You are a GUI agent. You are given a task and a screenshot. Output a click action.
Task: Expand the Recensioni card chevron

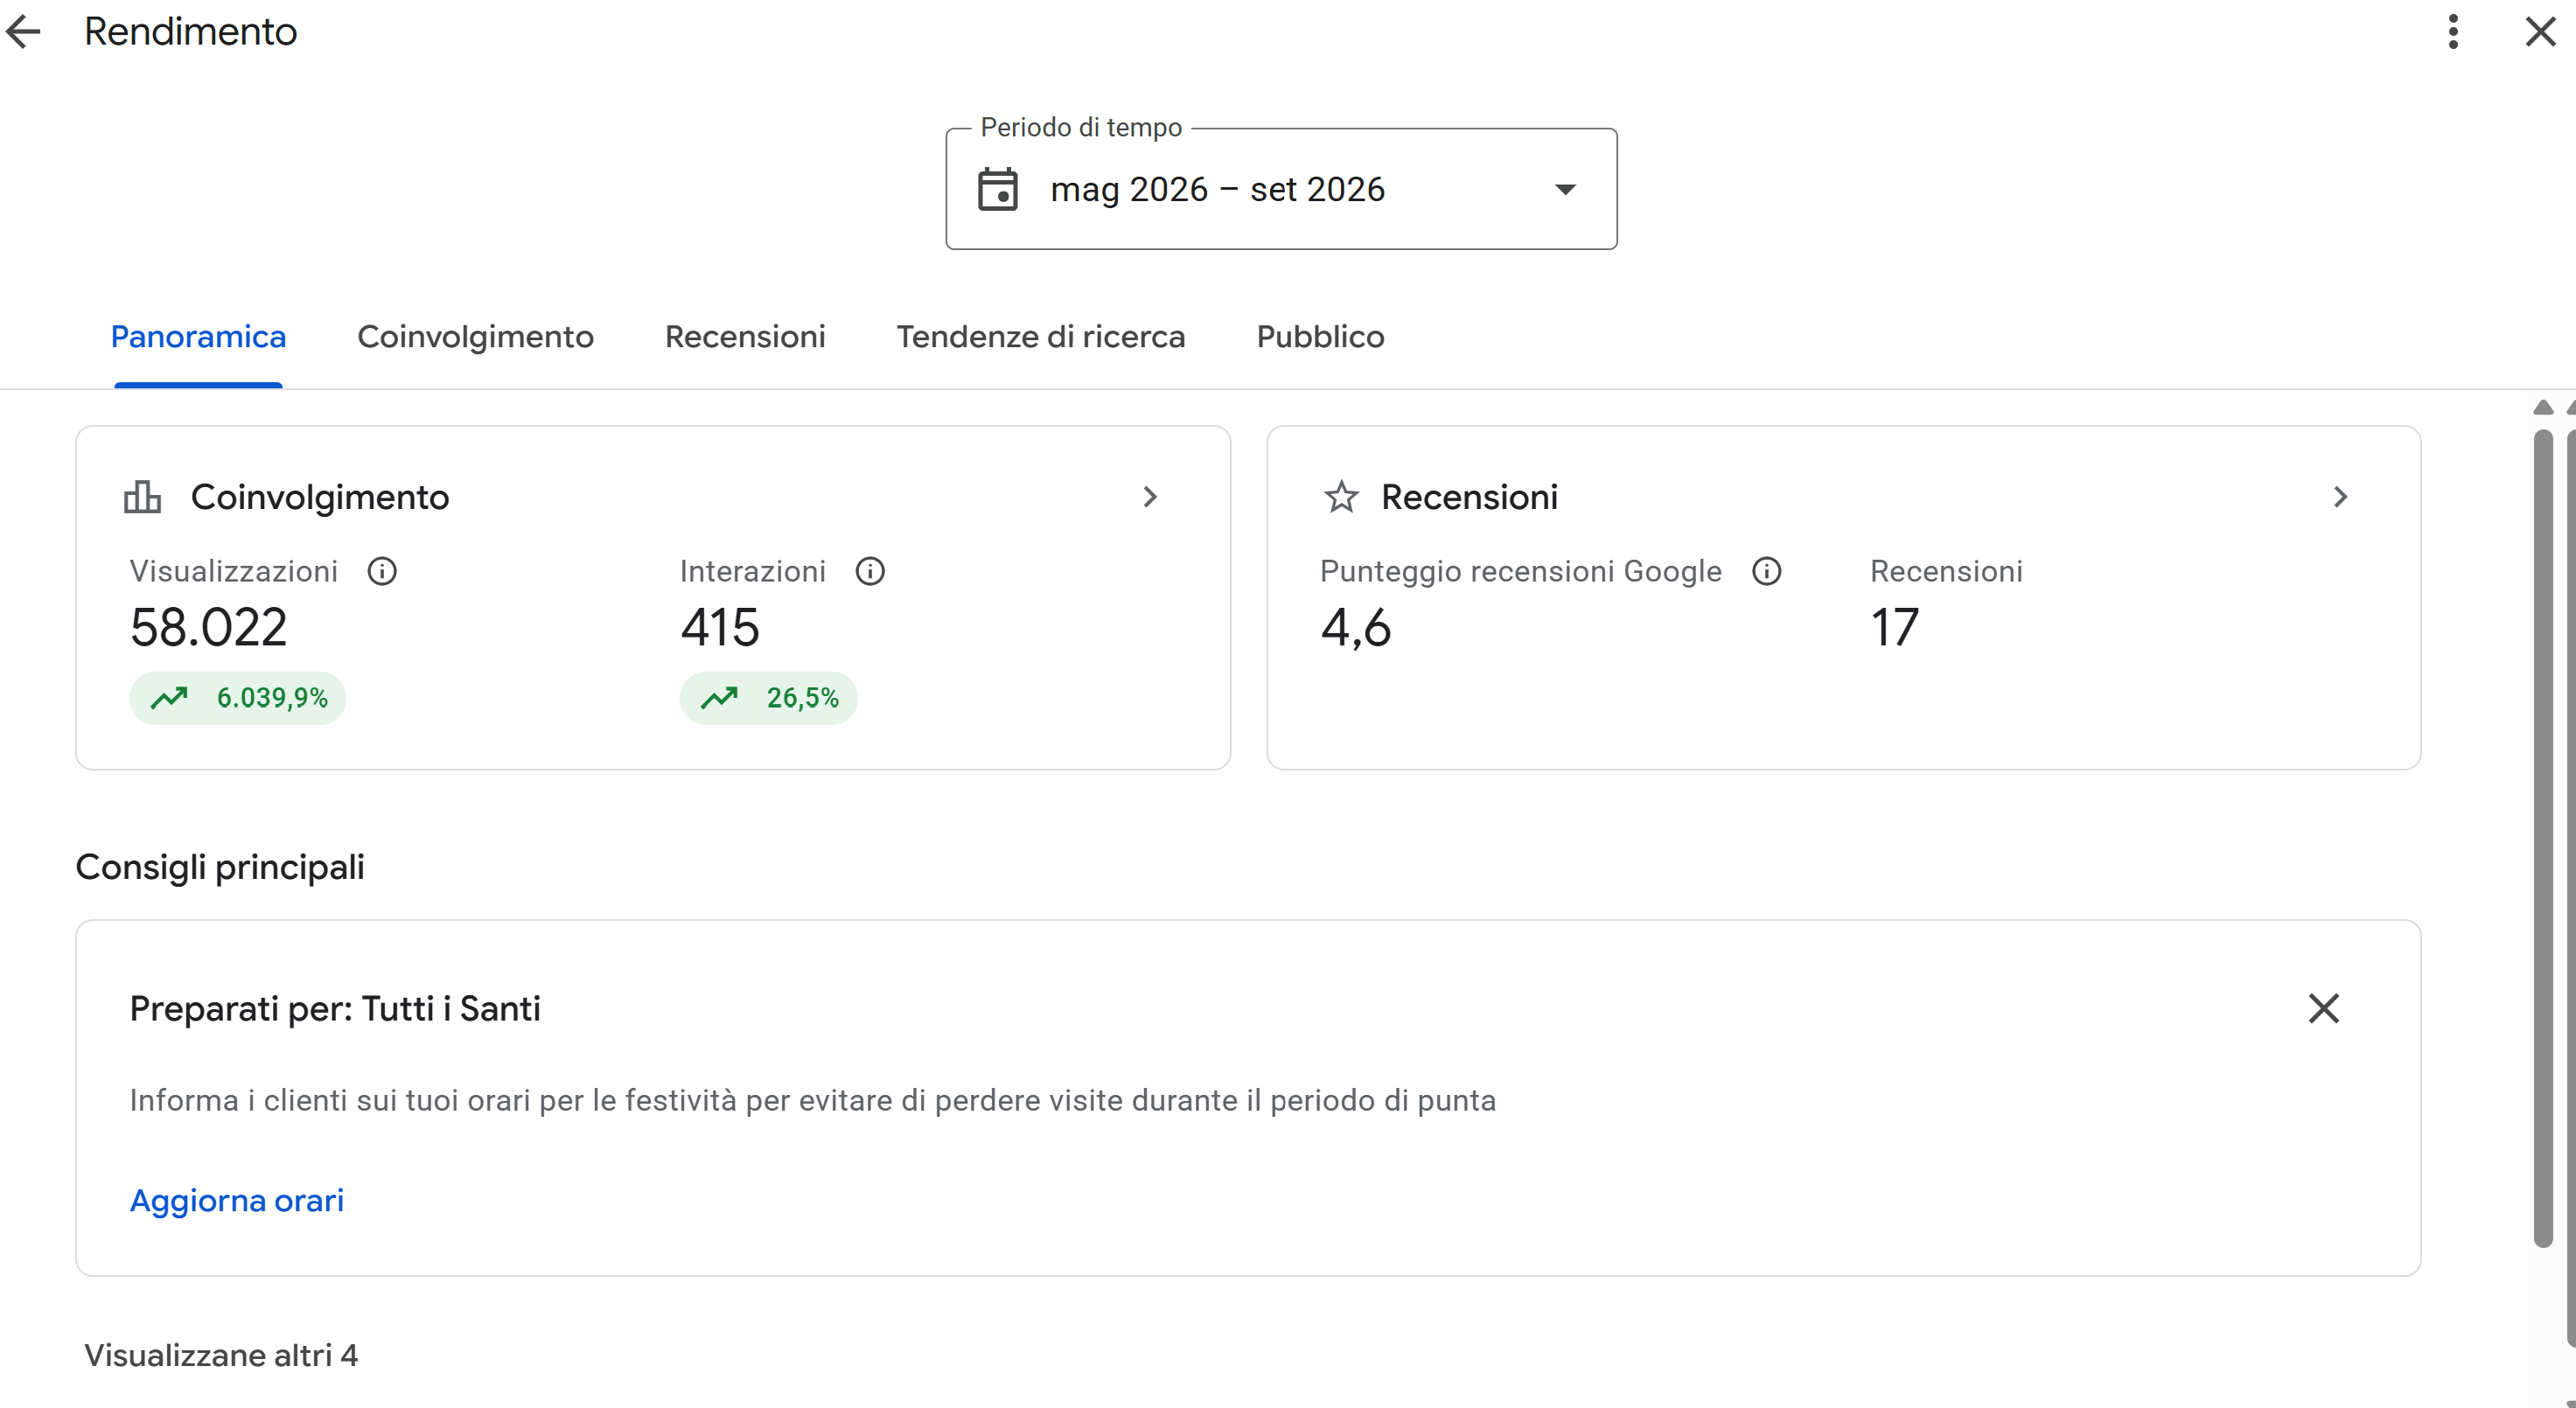click(2340, 497)
